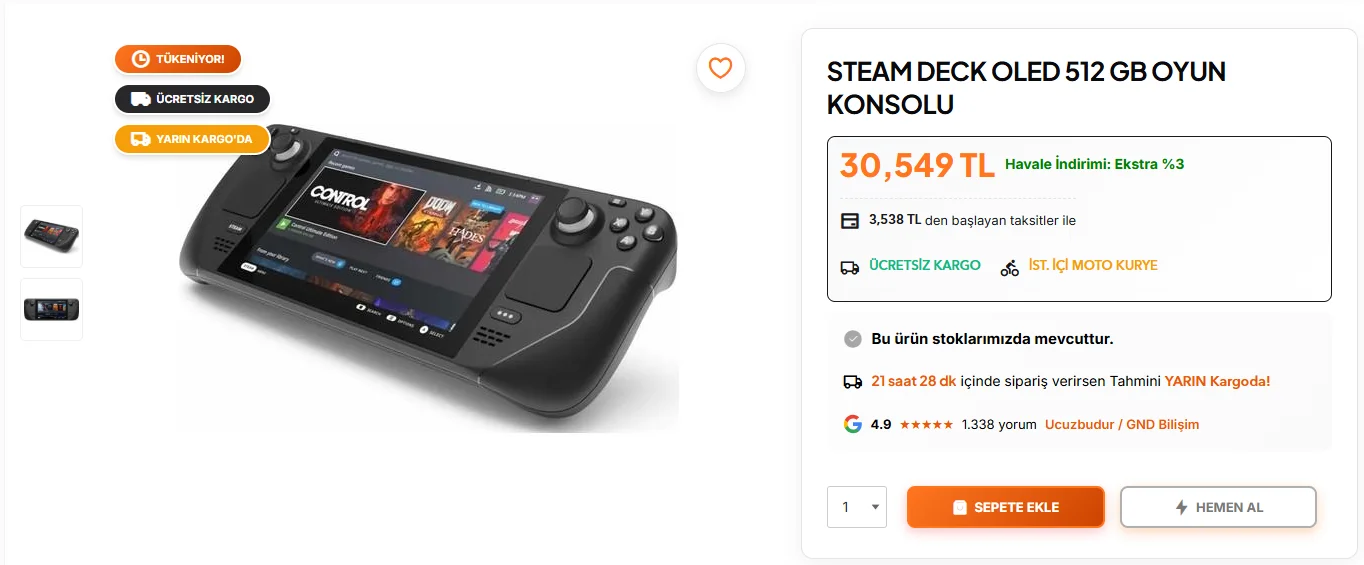This screenshot has height=565, width=1364.
Task: Click the Google logo icon beside rating
Action: pos(852,424)
